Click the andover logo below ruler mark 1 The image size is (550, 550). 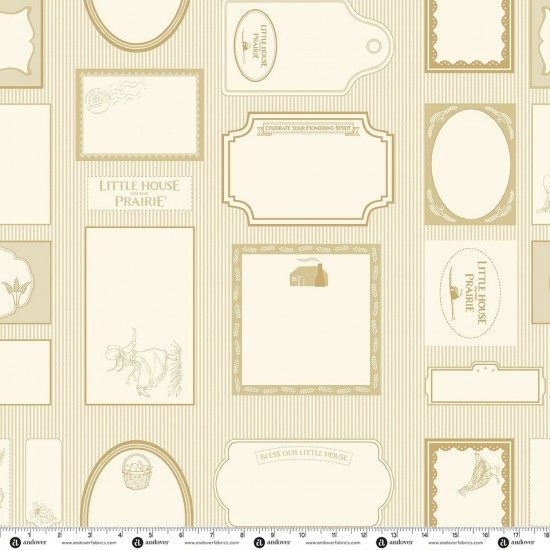pos(29,542)
